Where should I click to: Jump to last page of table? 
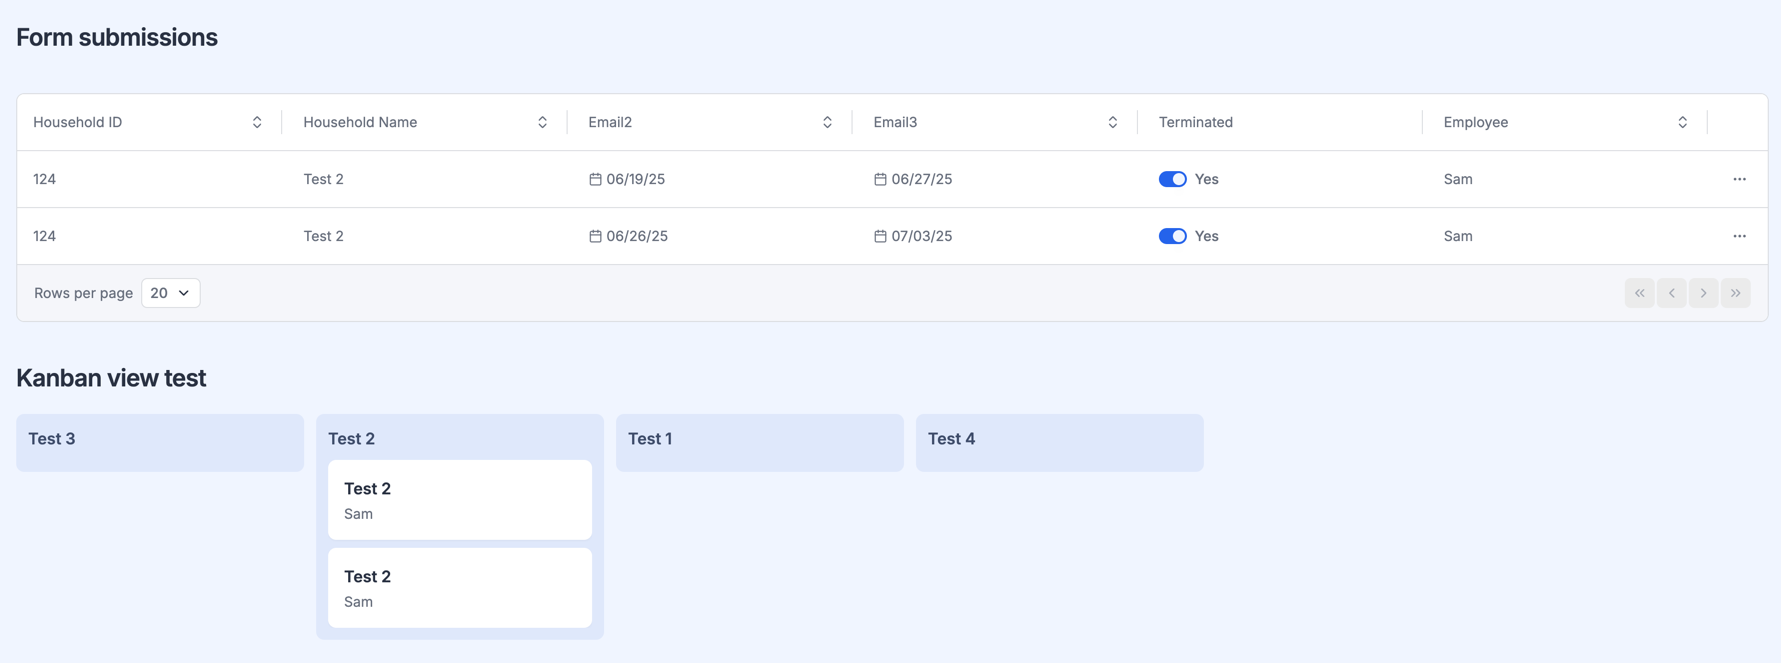(1735, 293)
